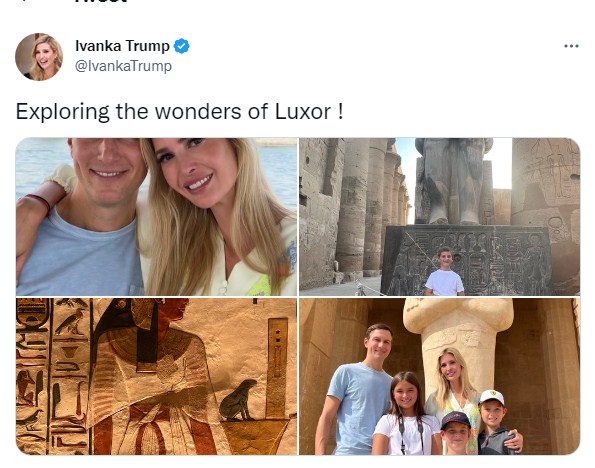
Task: Visit the @IvankaTrump handle link
Action: [x=123, y=66]
